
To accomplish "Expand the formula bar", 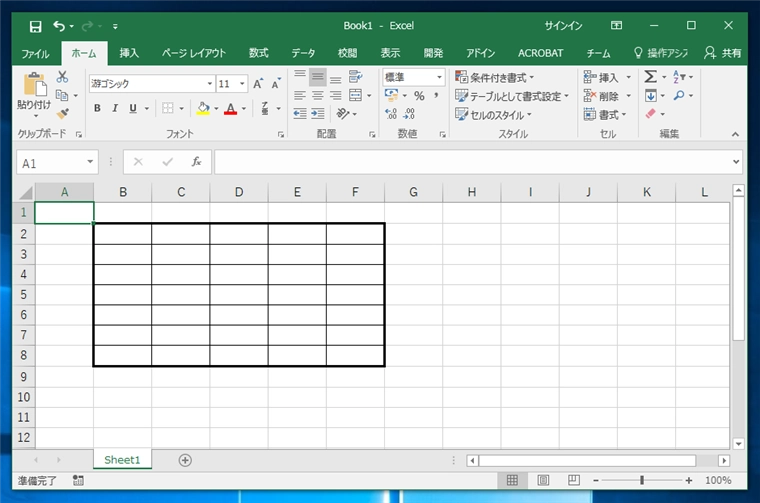I will 736,161.
